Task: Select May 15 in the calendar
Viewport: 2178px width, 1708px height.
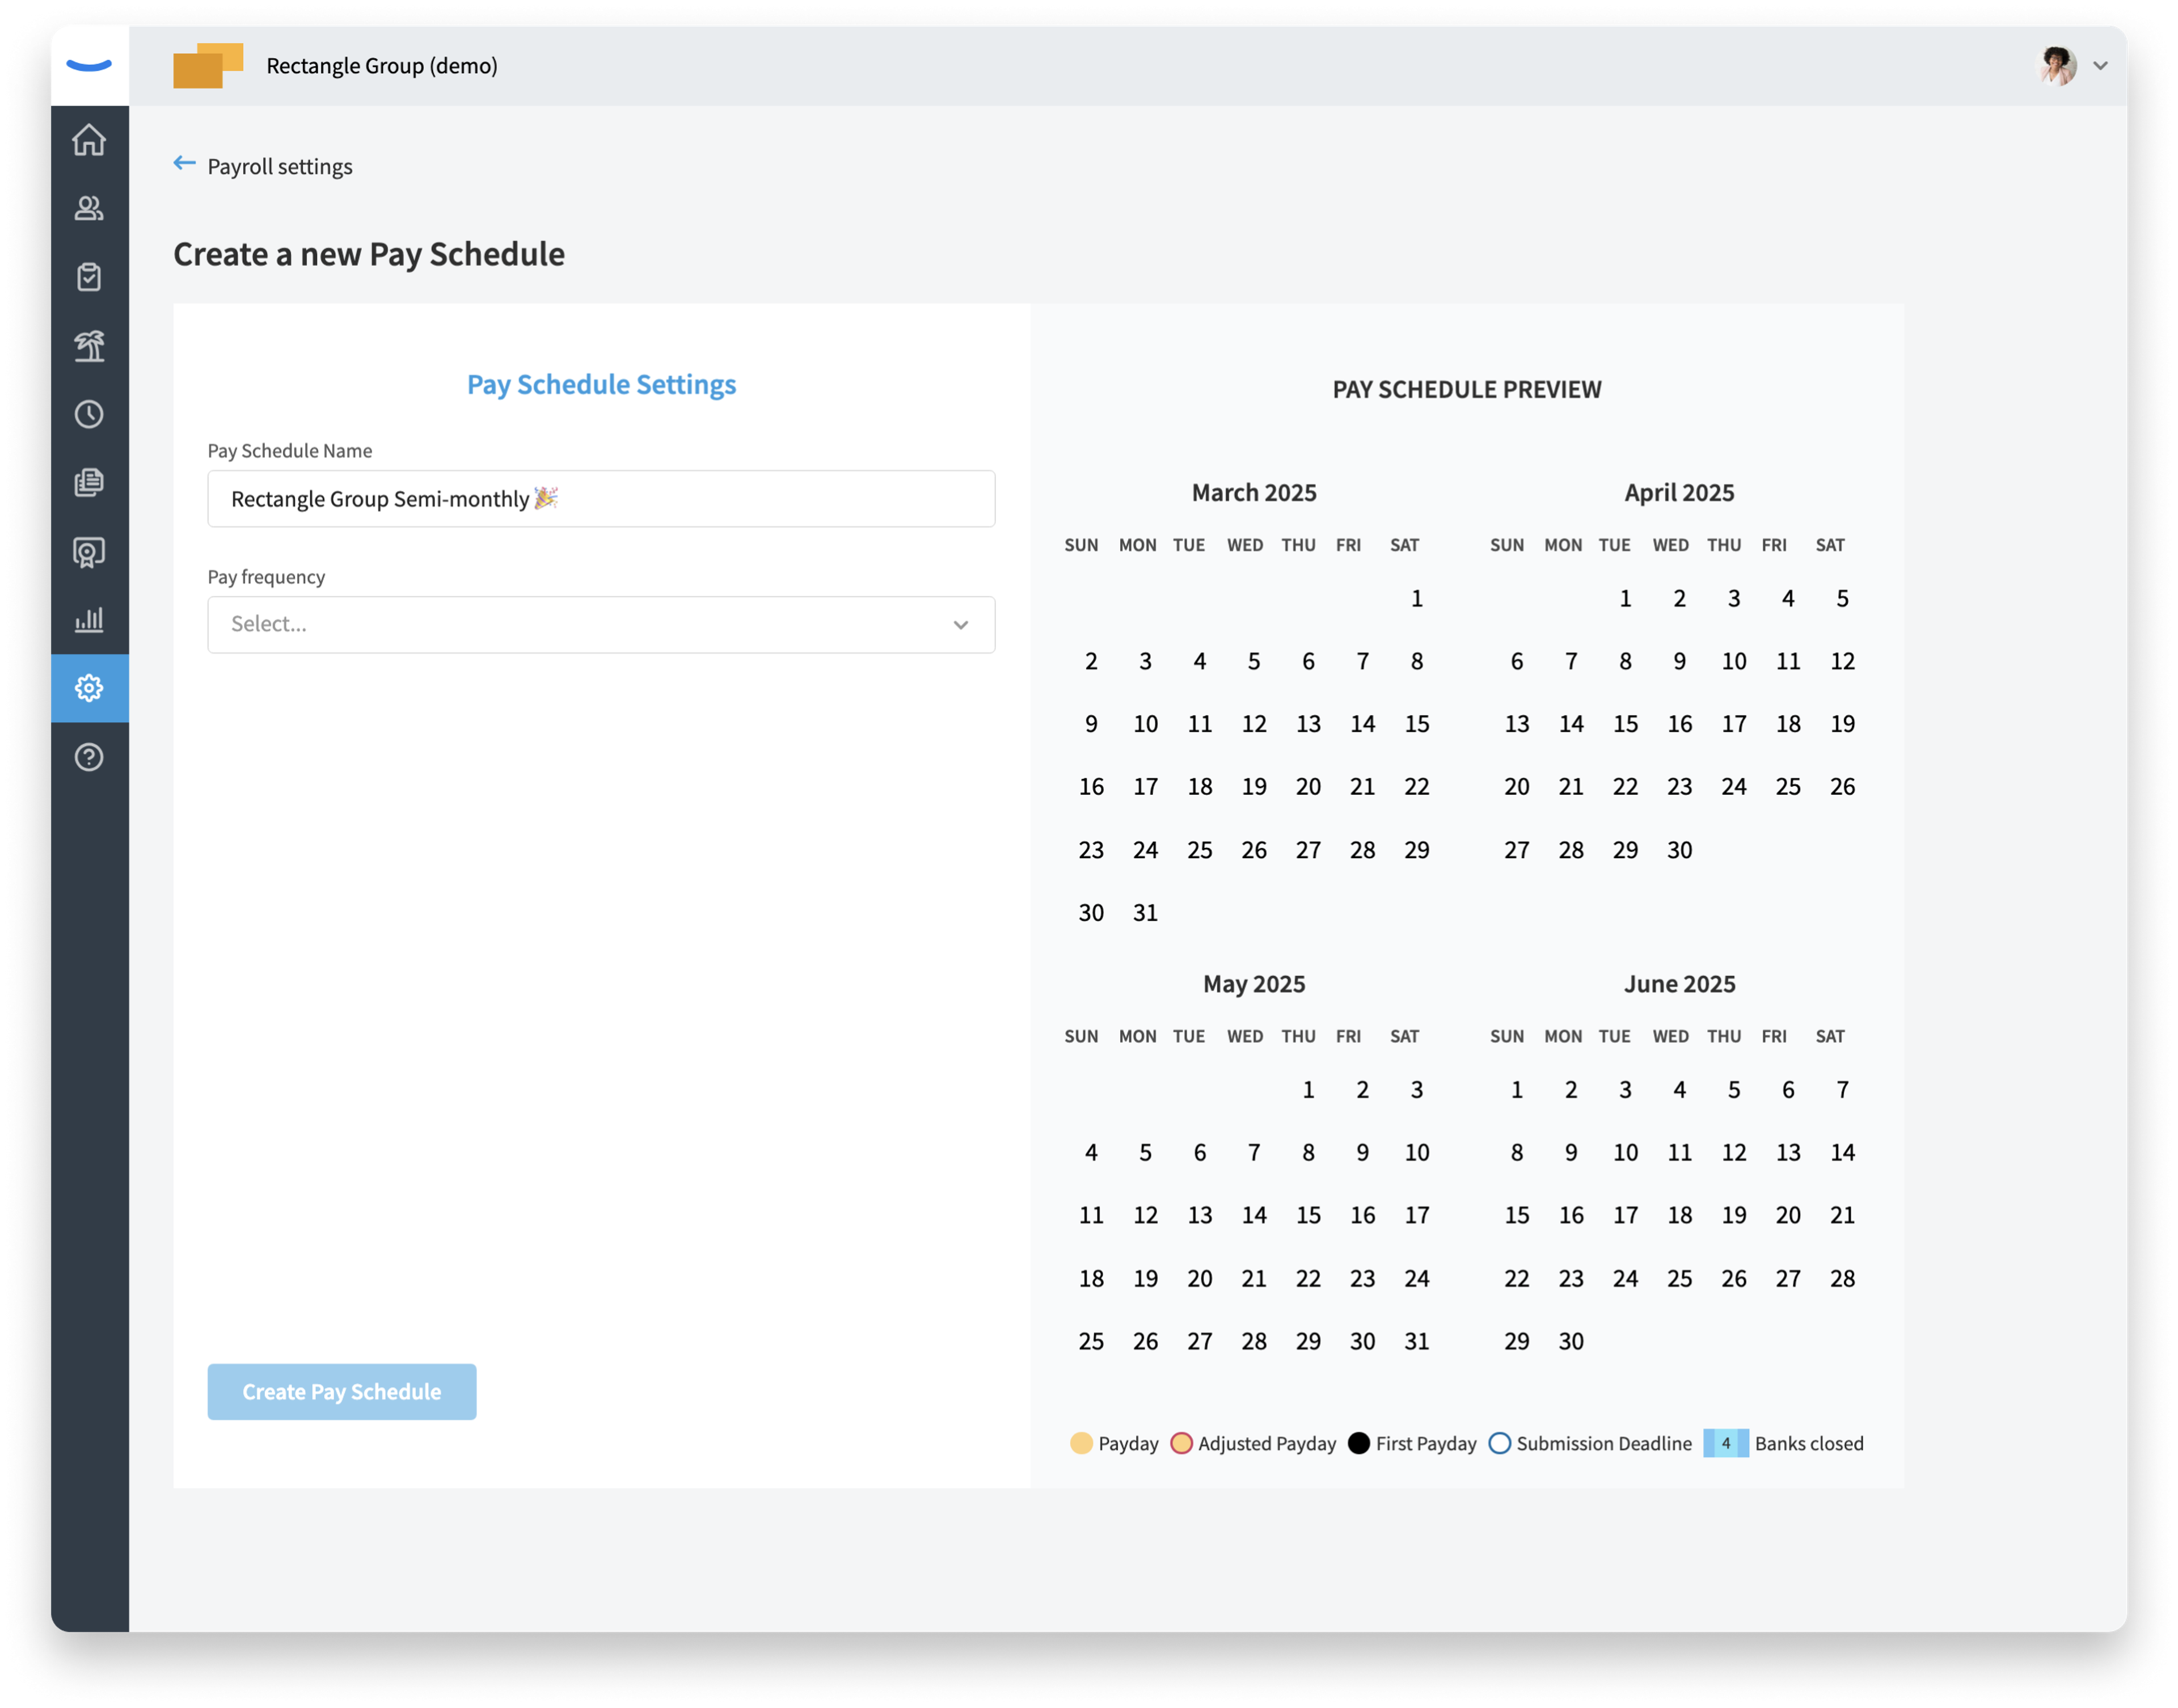Action: point(1309,1215)
